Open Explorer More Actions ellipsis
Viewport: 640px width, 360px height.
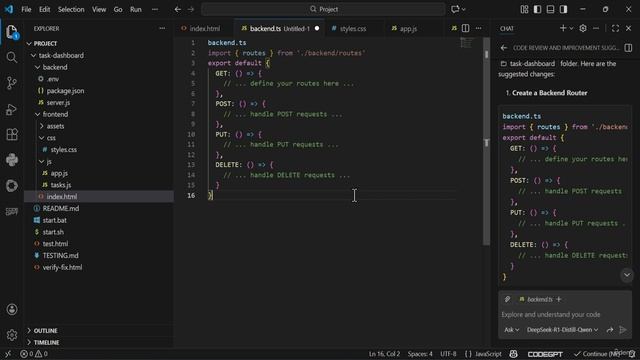coord(162,28)
